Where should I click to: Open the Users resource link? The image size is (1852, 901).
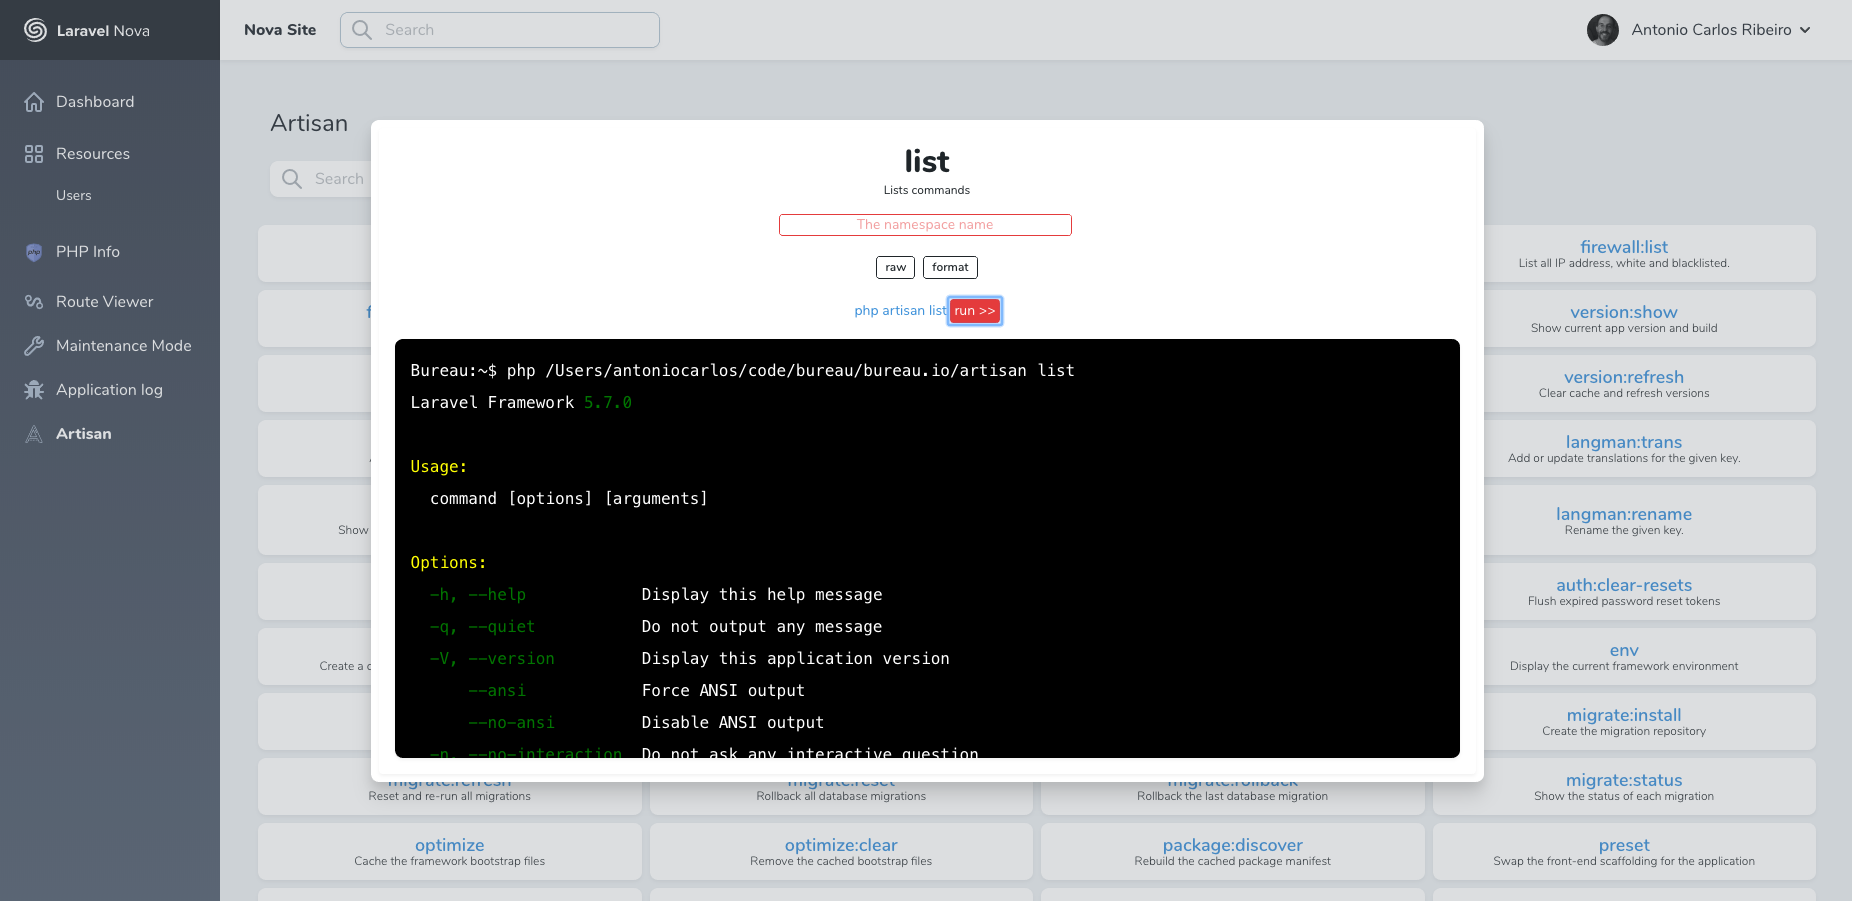74,195
